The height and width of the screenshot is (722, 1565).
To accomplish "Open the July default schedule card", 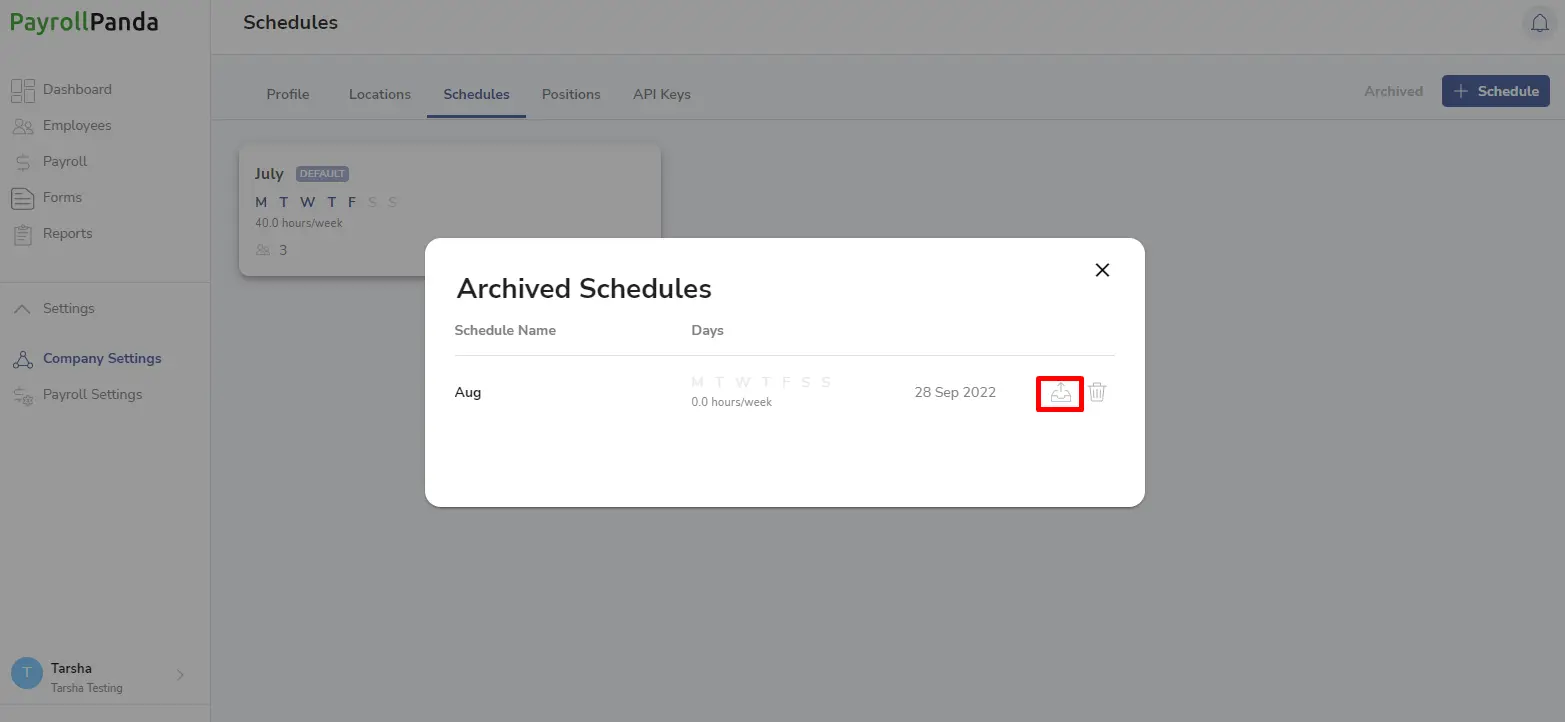I will point(450,210).
